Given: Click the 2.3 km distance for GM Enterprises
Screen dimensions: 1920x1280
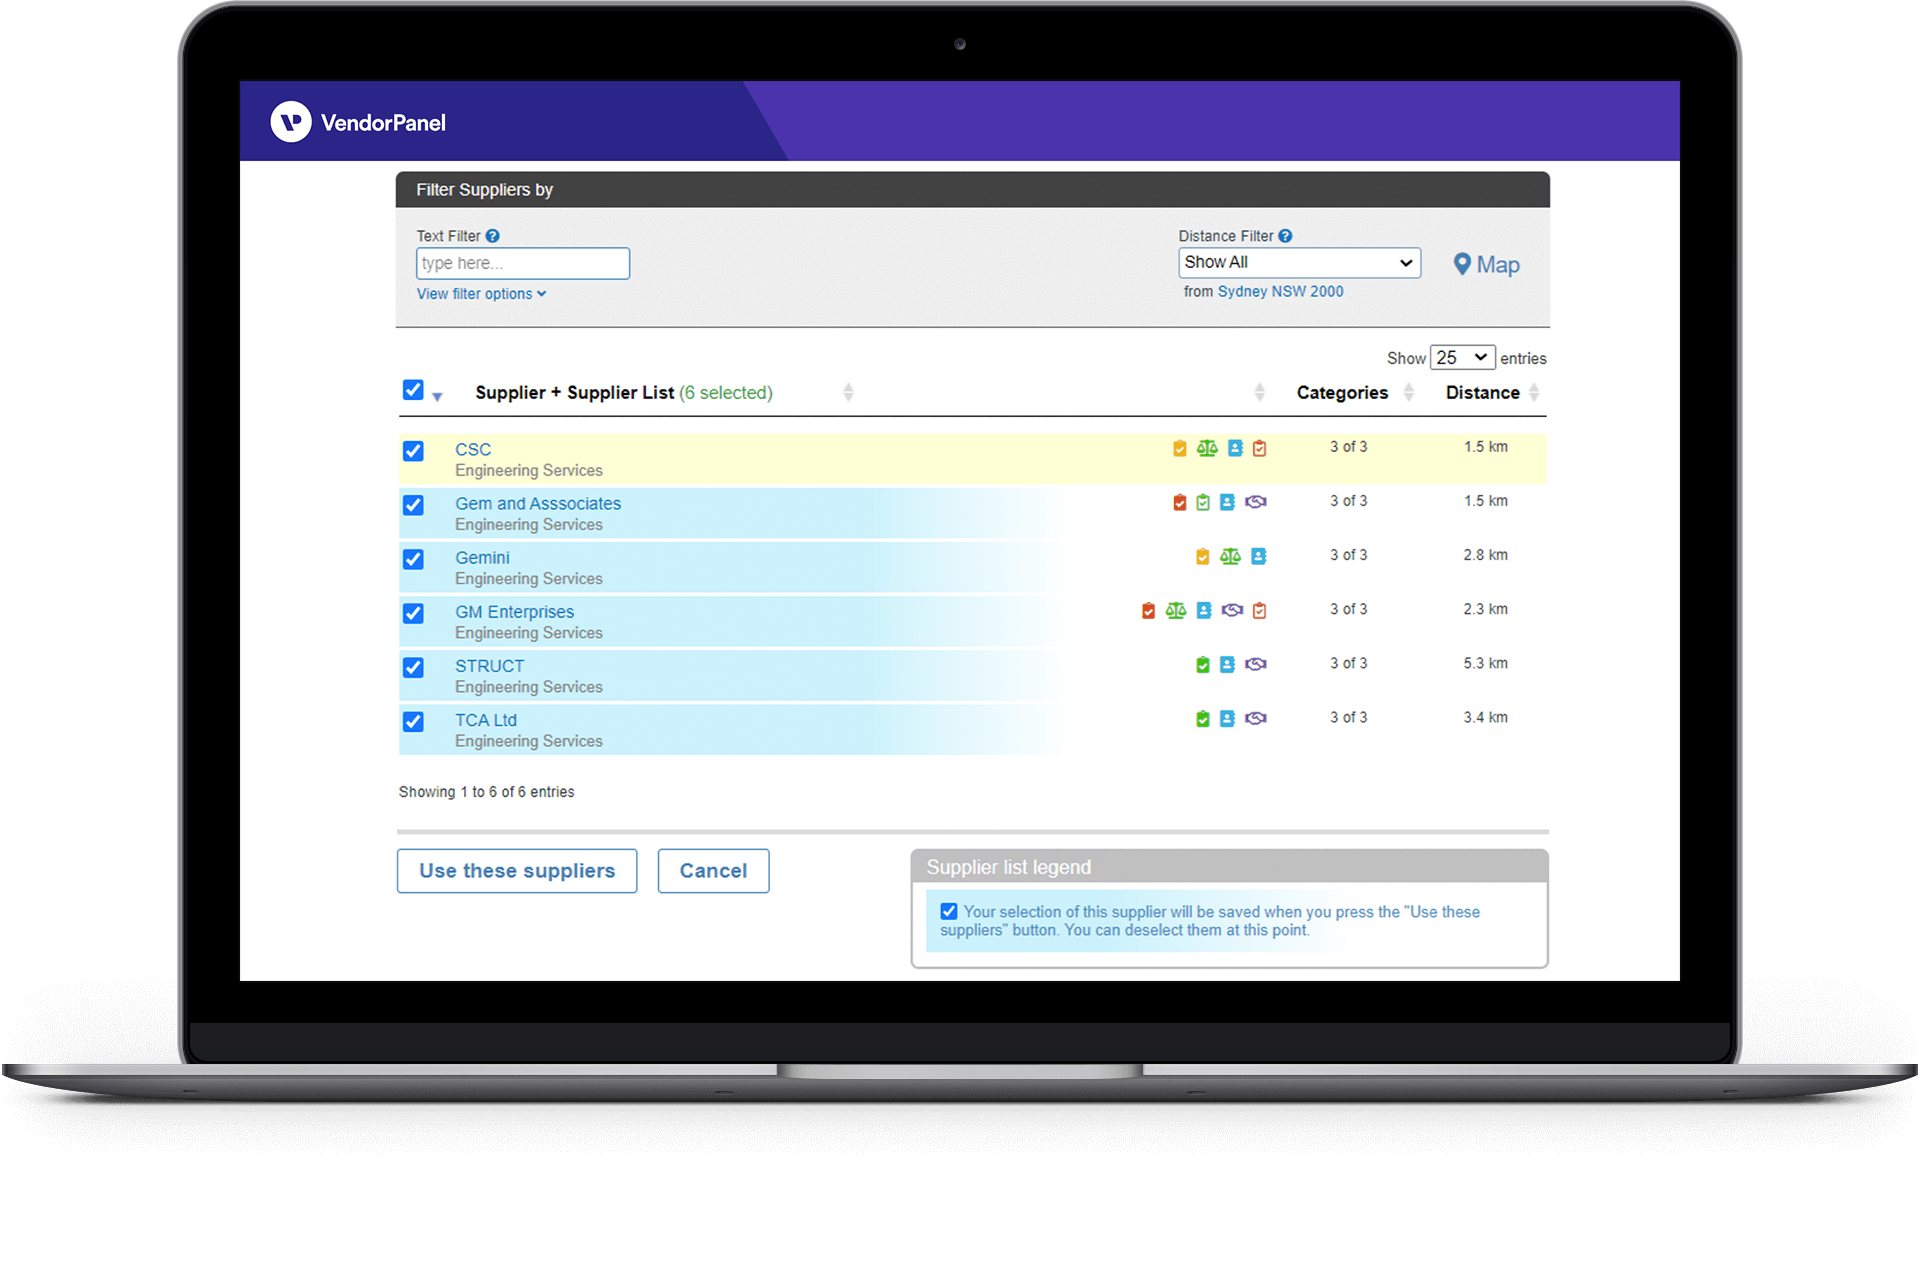Looking at the screenshot, I should coord(1485,609).
